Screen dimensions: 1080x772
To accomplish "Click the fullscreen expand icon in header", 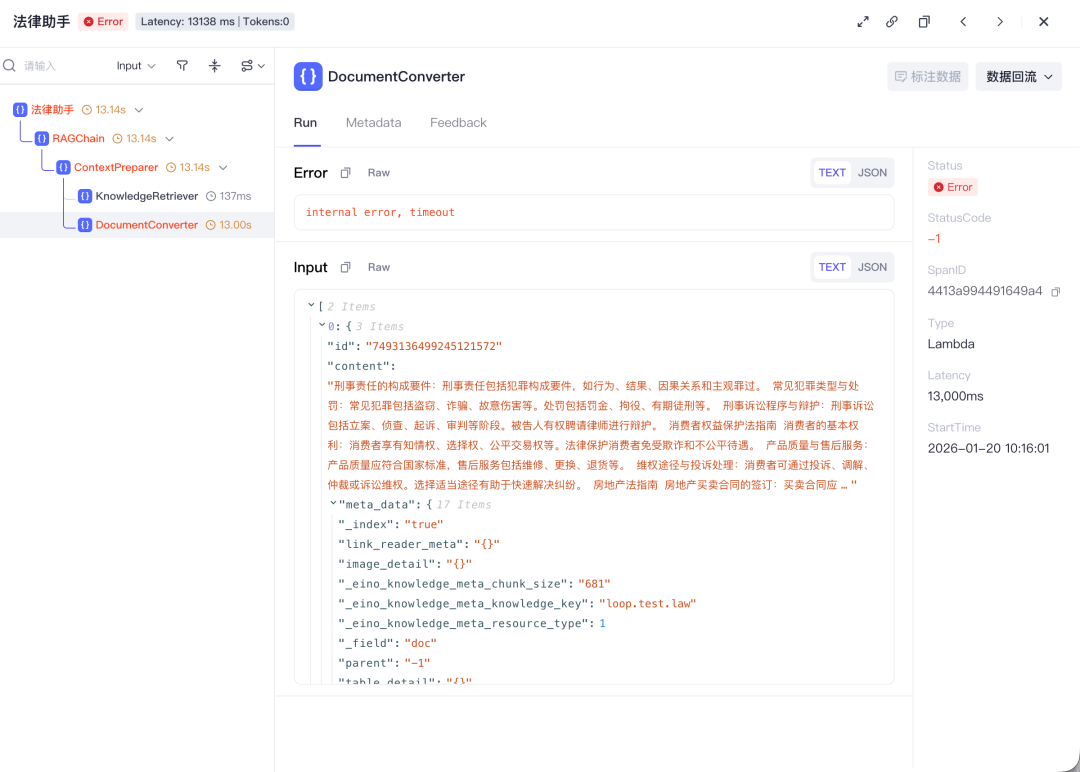I will click(863, 22).
